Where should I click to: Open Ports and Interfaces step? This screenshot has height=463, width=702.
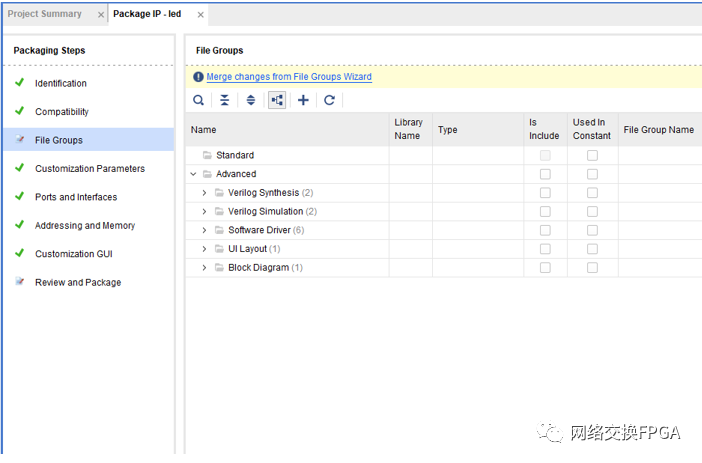(x=76, y=197)
